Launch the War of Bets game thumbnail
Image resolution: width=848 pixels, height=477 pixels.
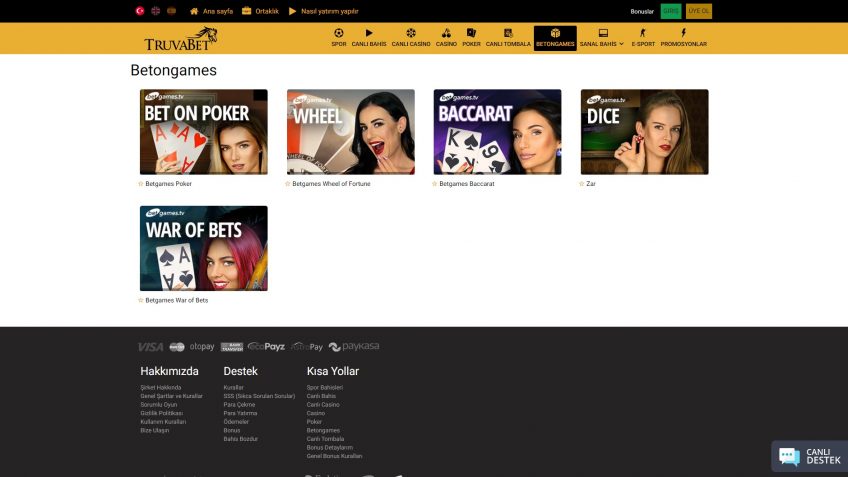pos(203,248)
